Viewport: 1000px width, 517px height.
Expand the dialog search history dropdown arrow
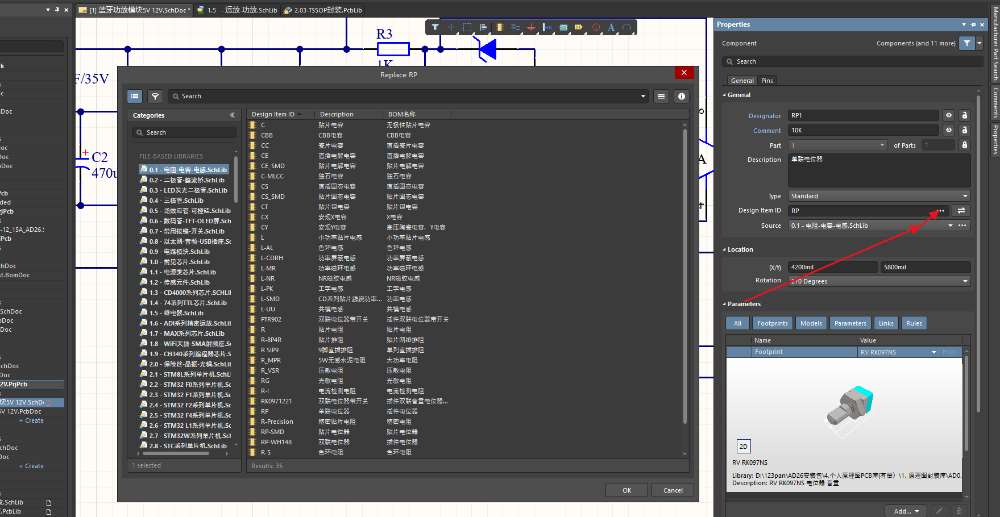(643, 96)
